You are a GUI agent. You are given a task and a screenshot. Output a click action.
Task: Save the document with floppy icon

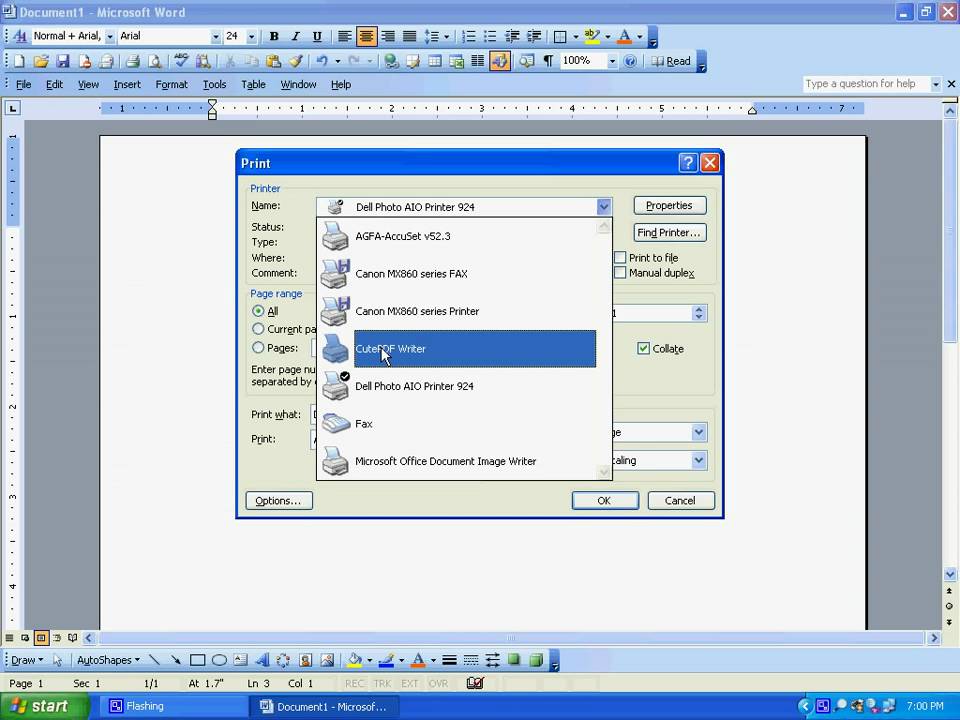62,61
